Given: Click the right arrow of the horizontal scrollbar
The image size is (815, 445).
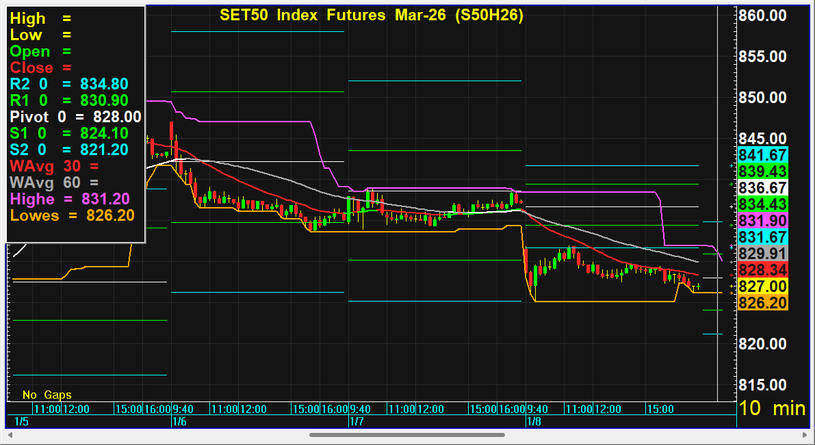Looking at the screenshot, I should (807, 436).
